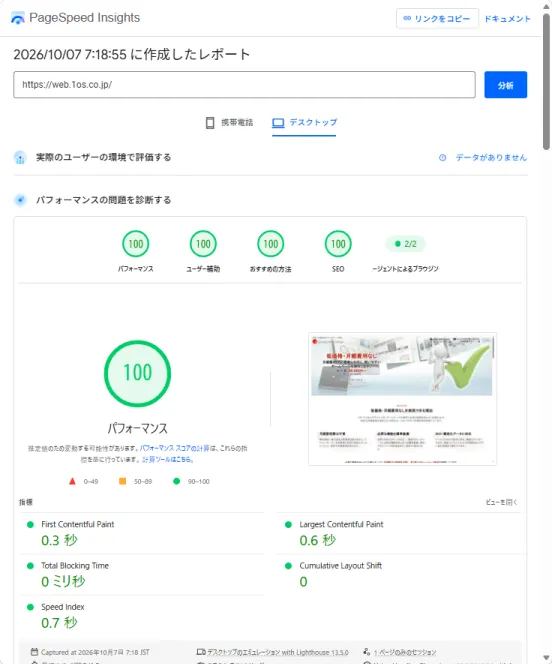Click the 0.3 秒 First Contentful Paint value
552x664 pixels.
pos(59,540)
